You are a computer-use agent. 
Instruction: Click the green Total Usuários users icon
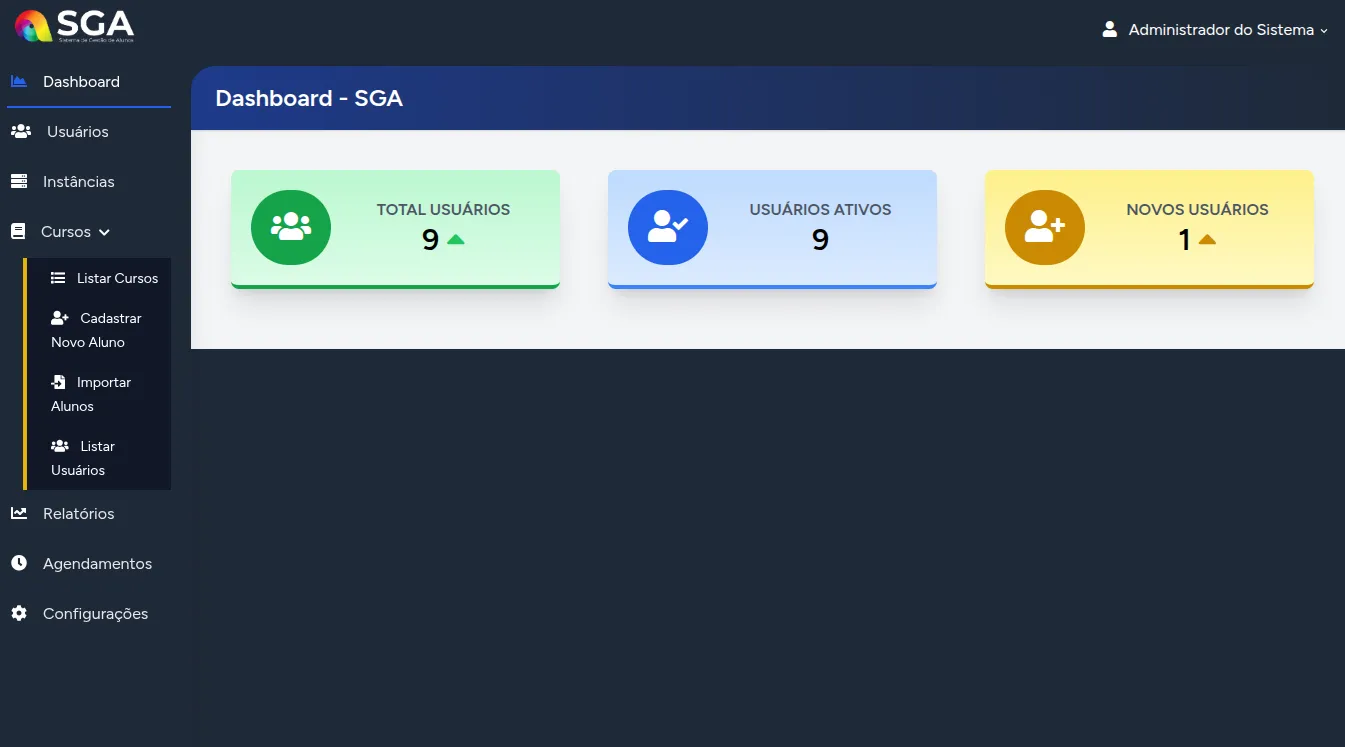[291, 228]
